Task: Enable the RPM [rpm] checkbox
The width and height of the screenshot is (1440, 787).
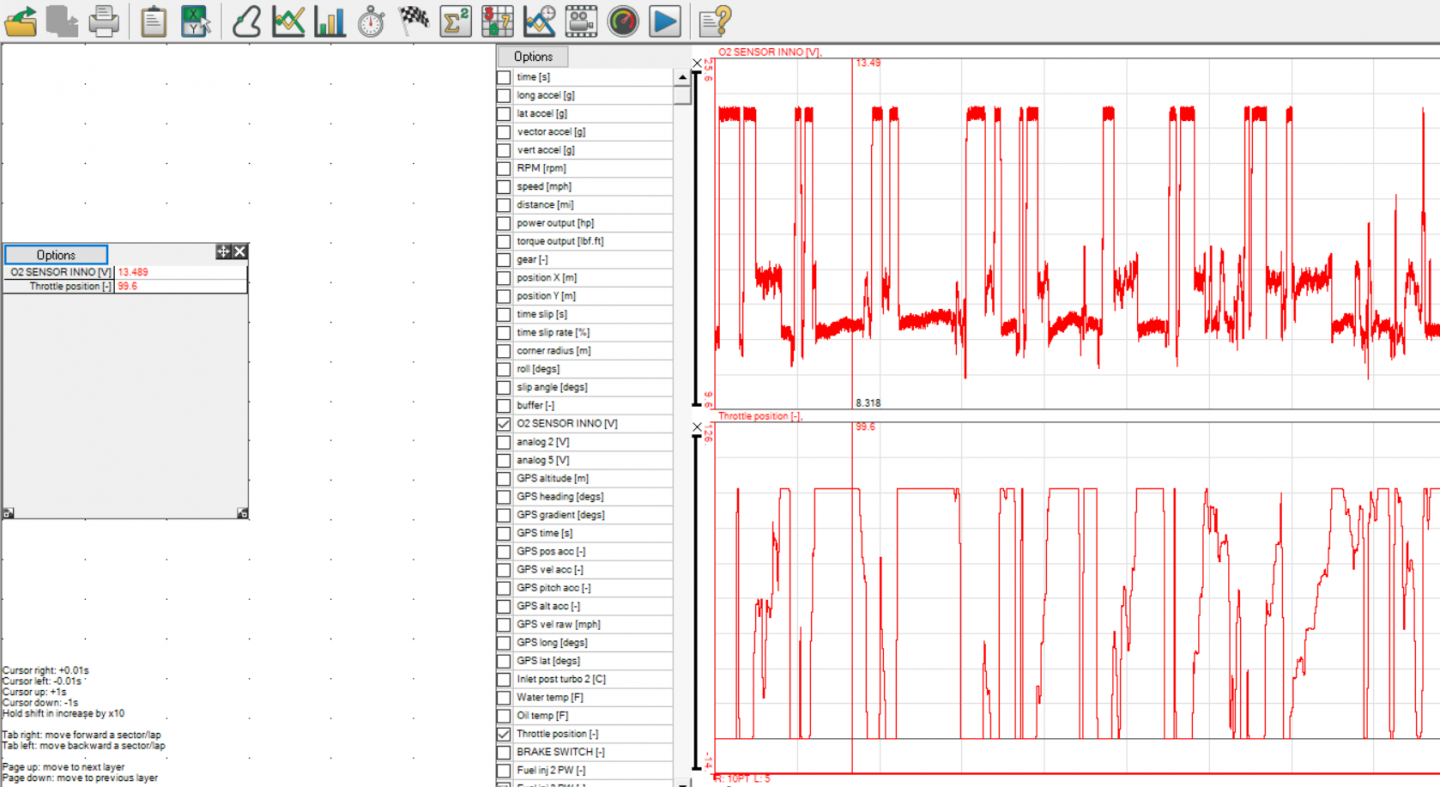Action: (504, 169)
